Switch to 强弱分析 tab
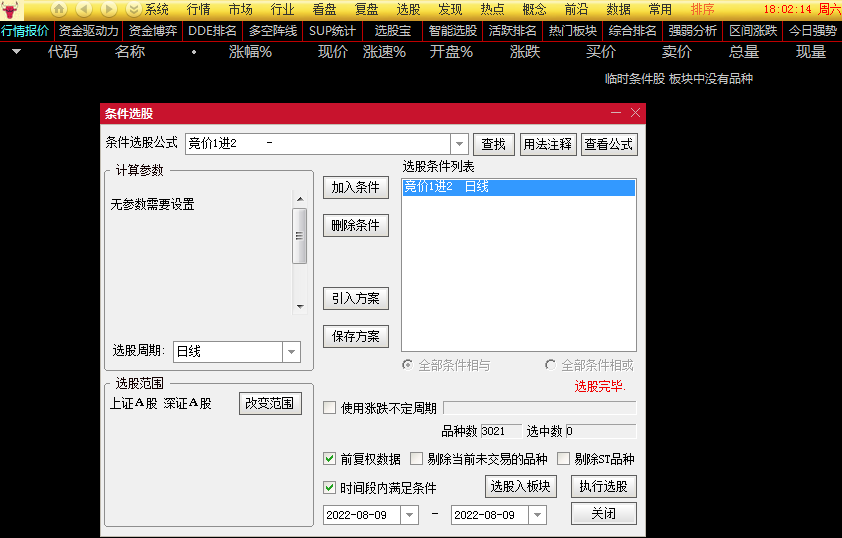 [693, 31]
